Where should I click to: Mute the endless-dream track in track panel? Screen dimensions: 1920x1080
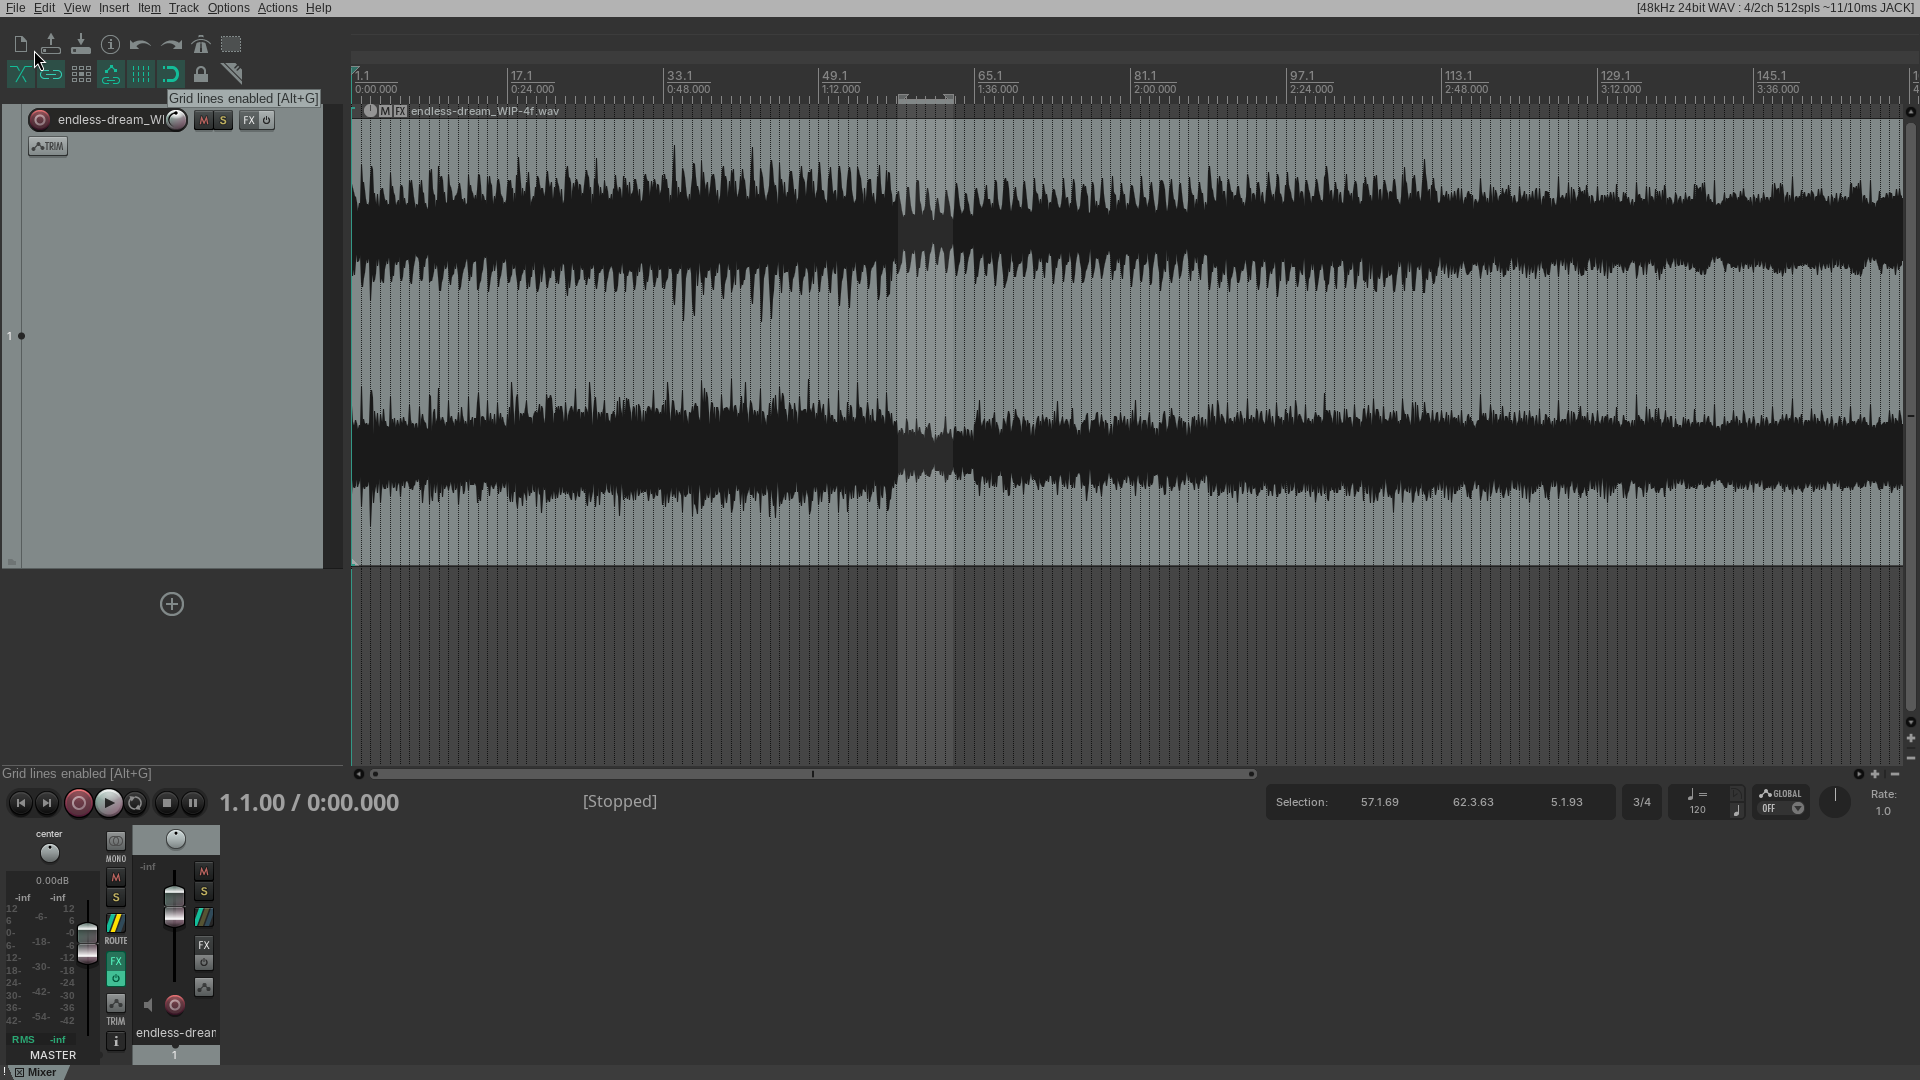[x=204, y=120]
